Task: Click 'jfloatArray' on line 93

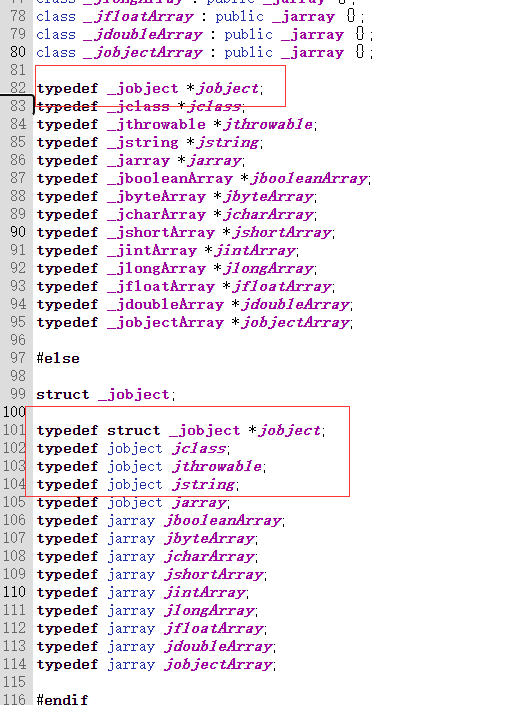Action: coord(281,286)
